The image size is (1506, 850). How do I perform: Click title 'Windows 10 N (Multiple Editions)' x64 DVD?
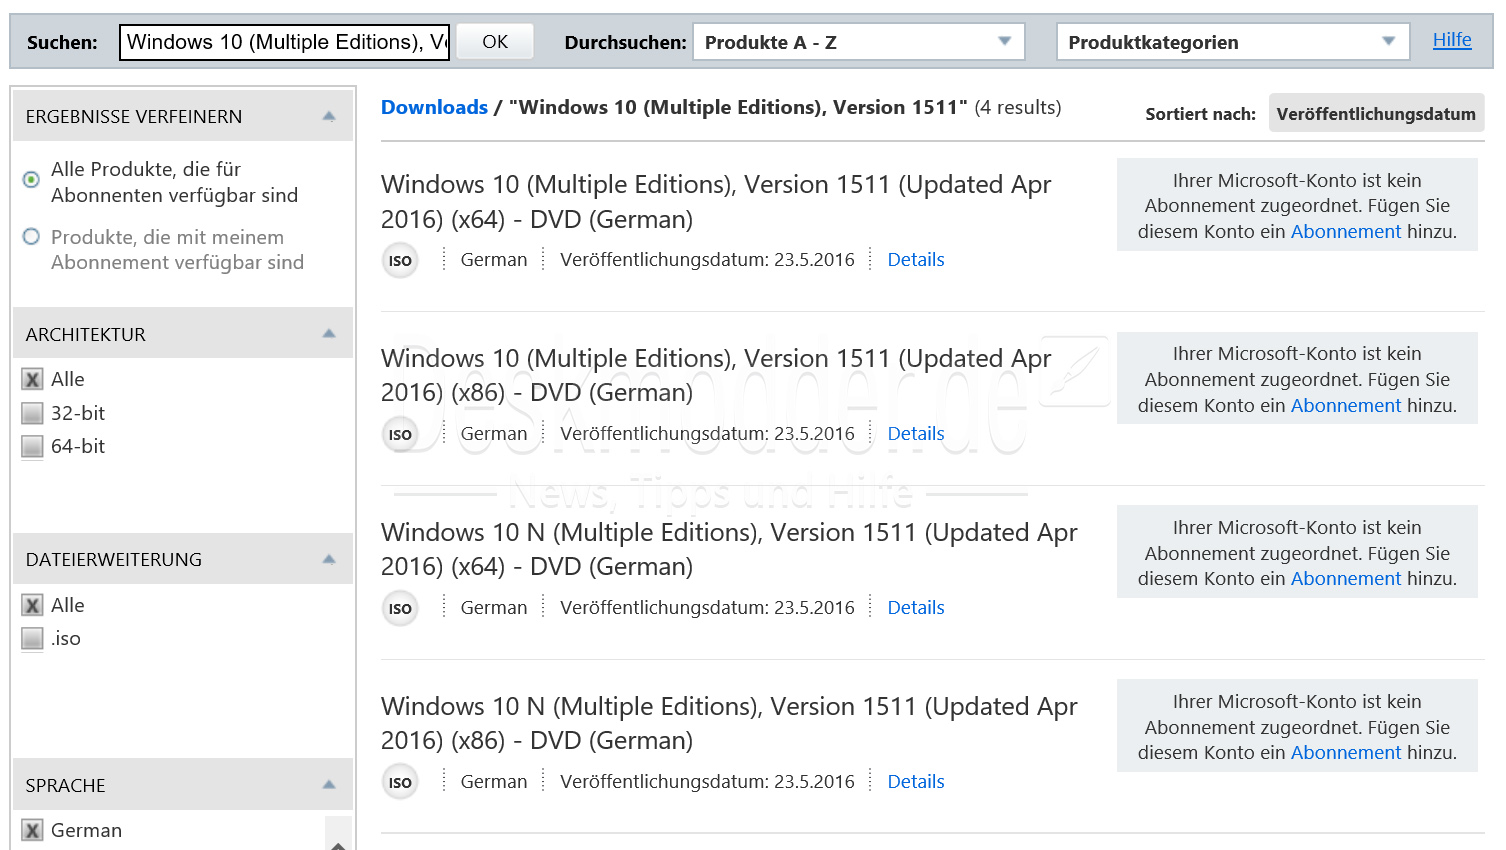click(x=729, y=549)
